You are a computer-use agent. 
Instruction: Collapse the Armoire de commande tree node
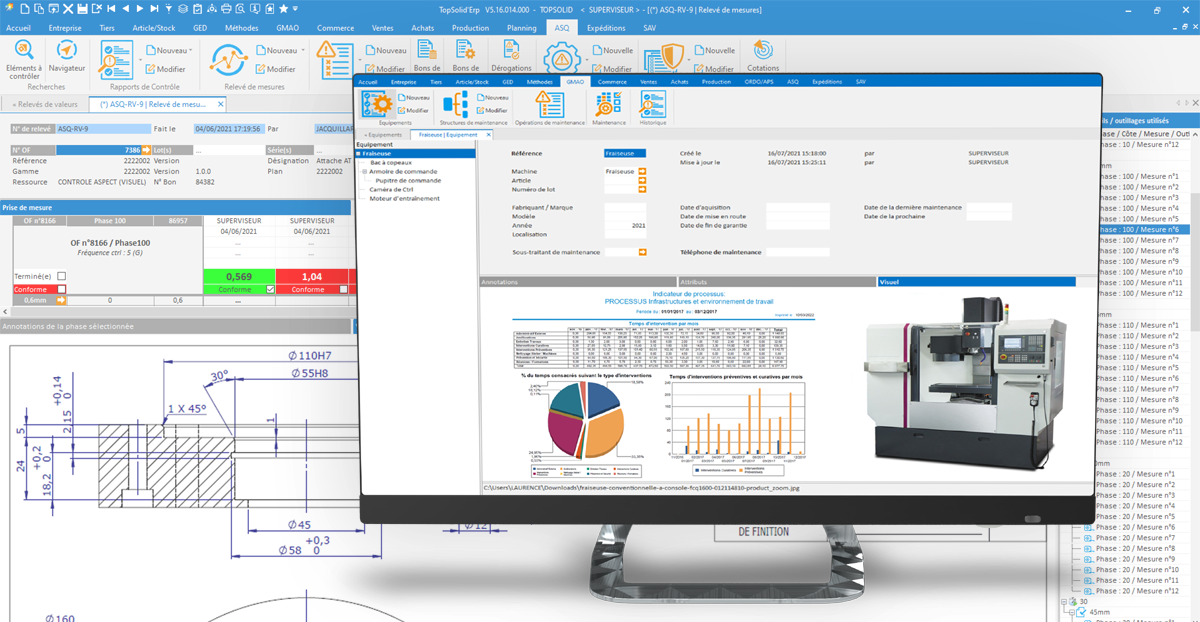[365, 171]
